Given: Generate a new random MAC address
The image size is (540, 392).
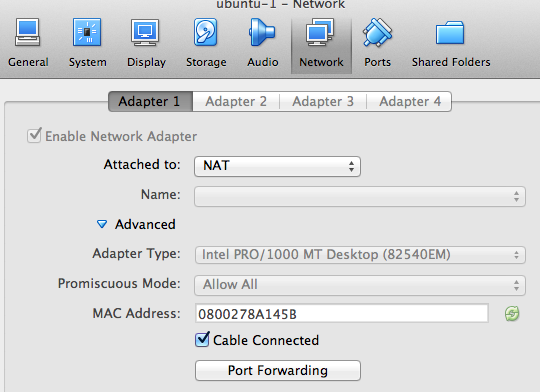Looking at the screenshot, I should tap(512, 313).
